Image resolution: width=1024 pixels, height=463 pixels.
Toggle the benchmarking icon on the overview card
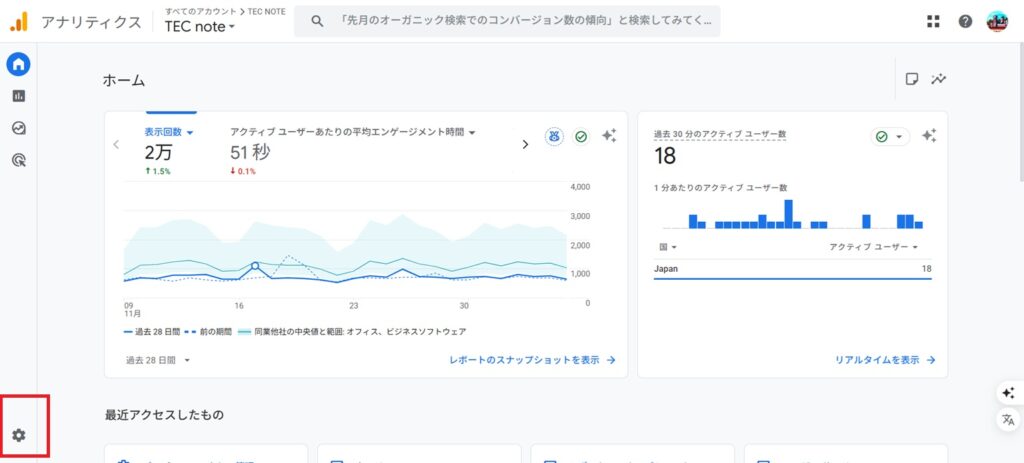point(554,137)
